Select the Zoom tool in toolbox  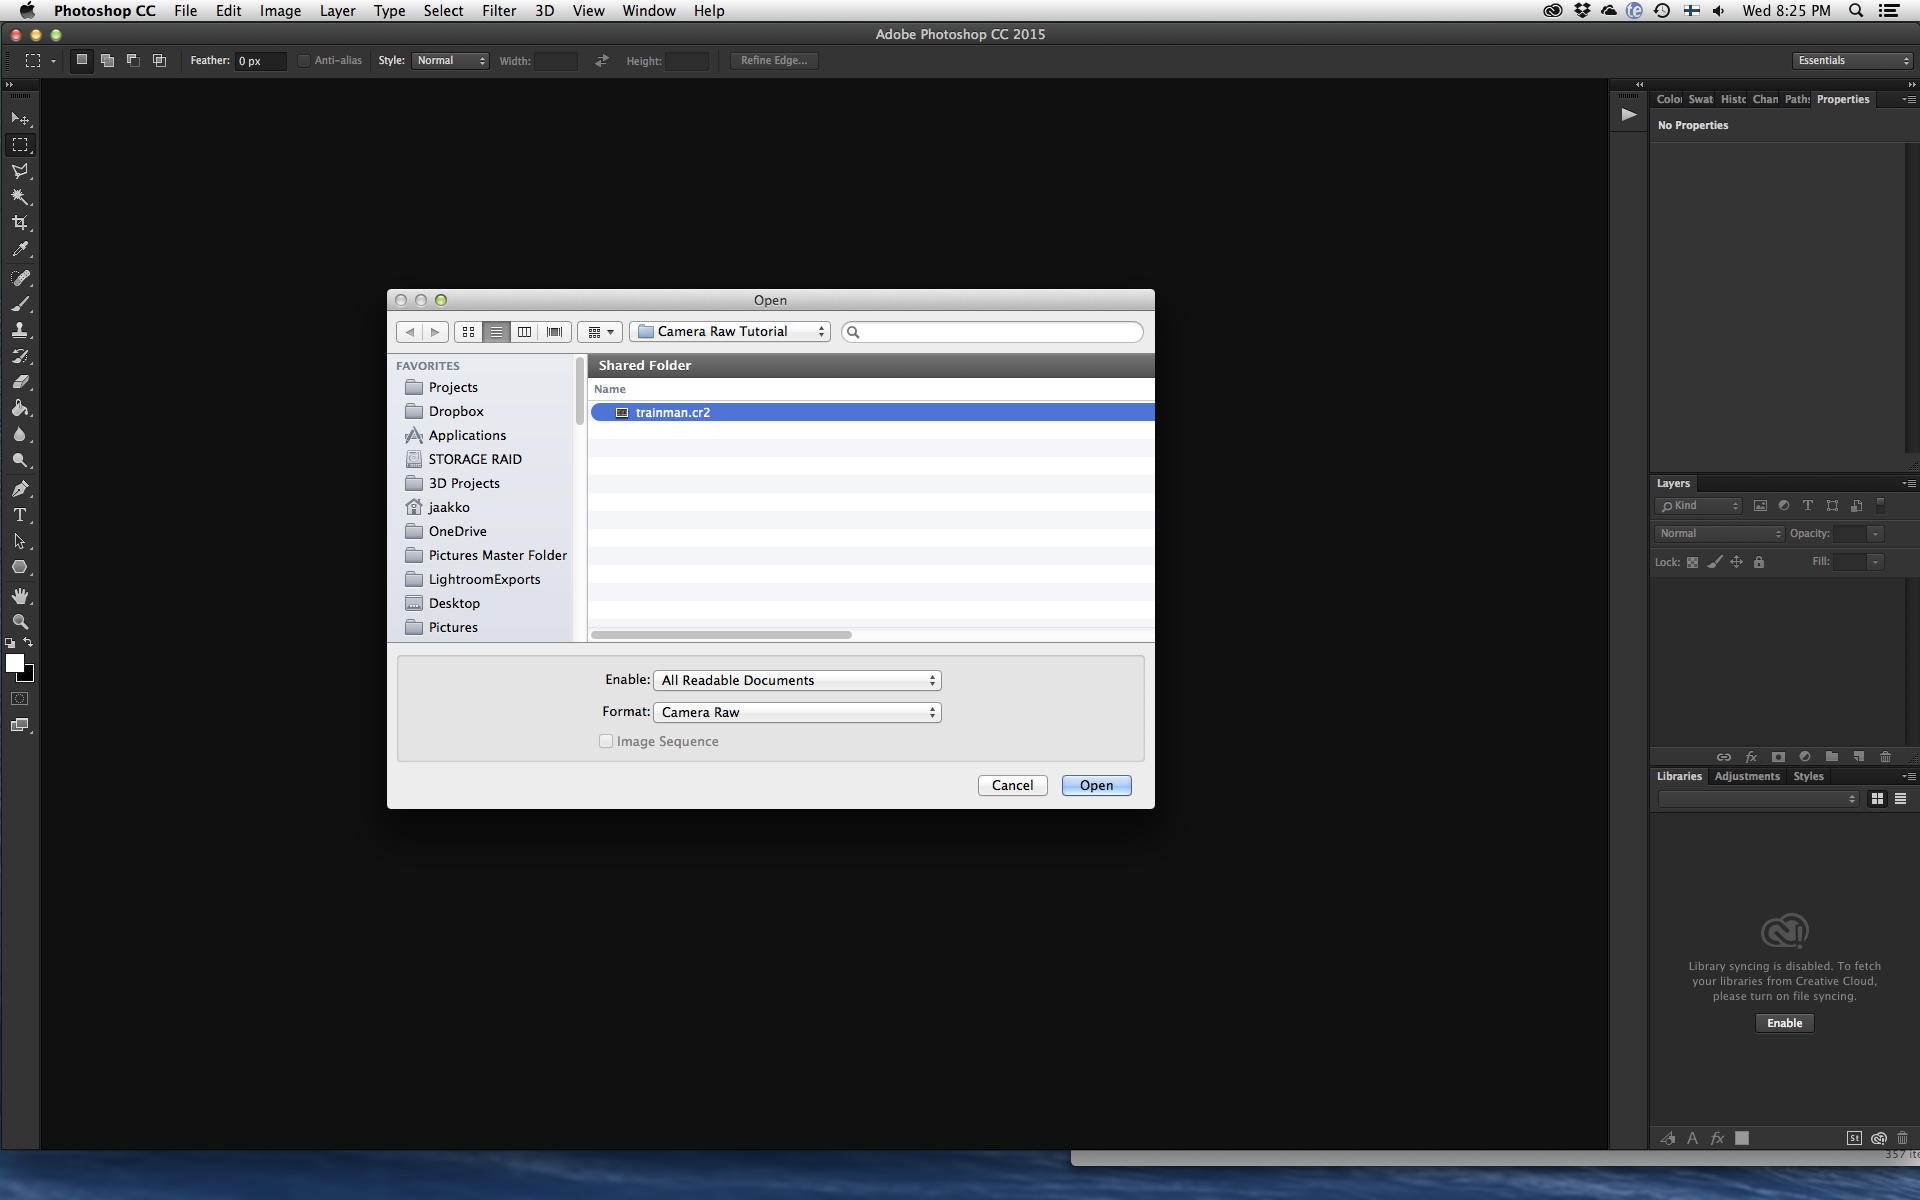point(20,622)
